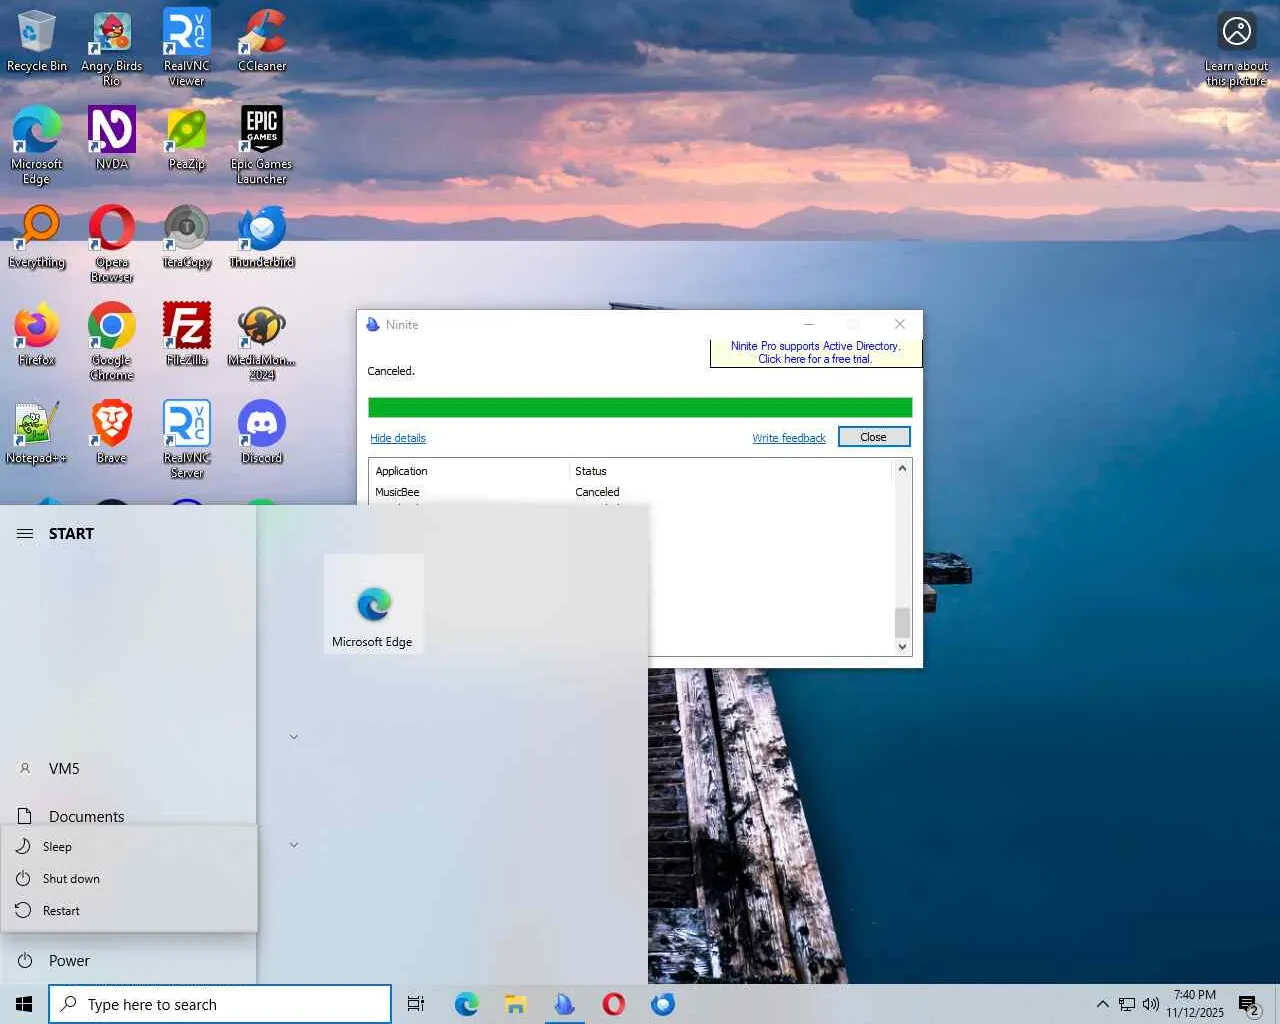Image resolution: width=1280 pixels, height=1024 pixels.
Task: Open the Ninite Pro free trial link
Action: 815,352
